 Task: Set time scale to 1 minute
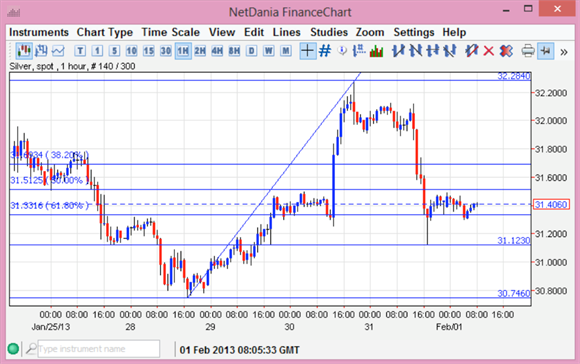pyautogui.click(x=97, y=51)
